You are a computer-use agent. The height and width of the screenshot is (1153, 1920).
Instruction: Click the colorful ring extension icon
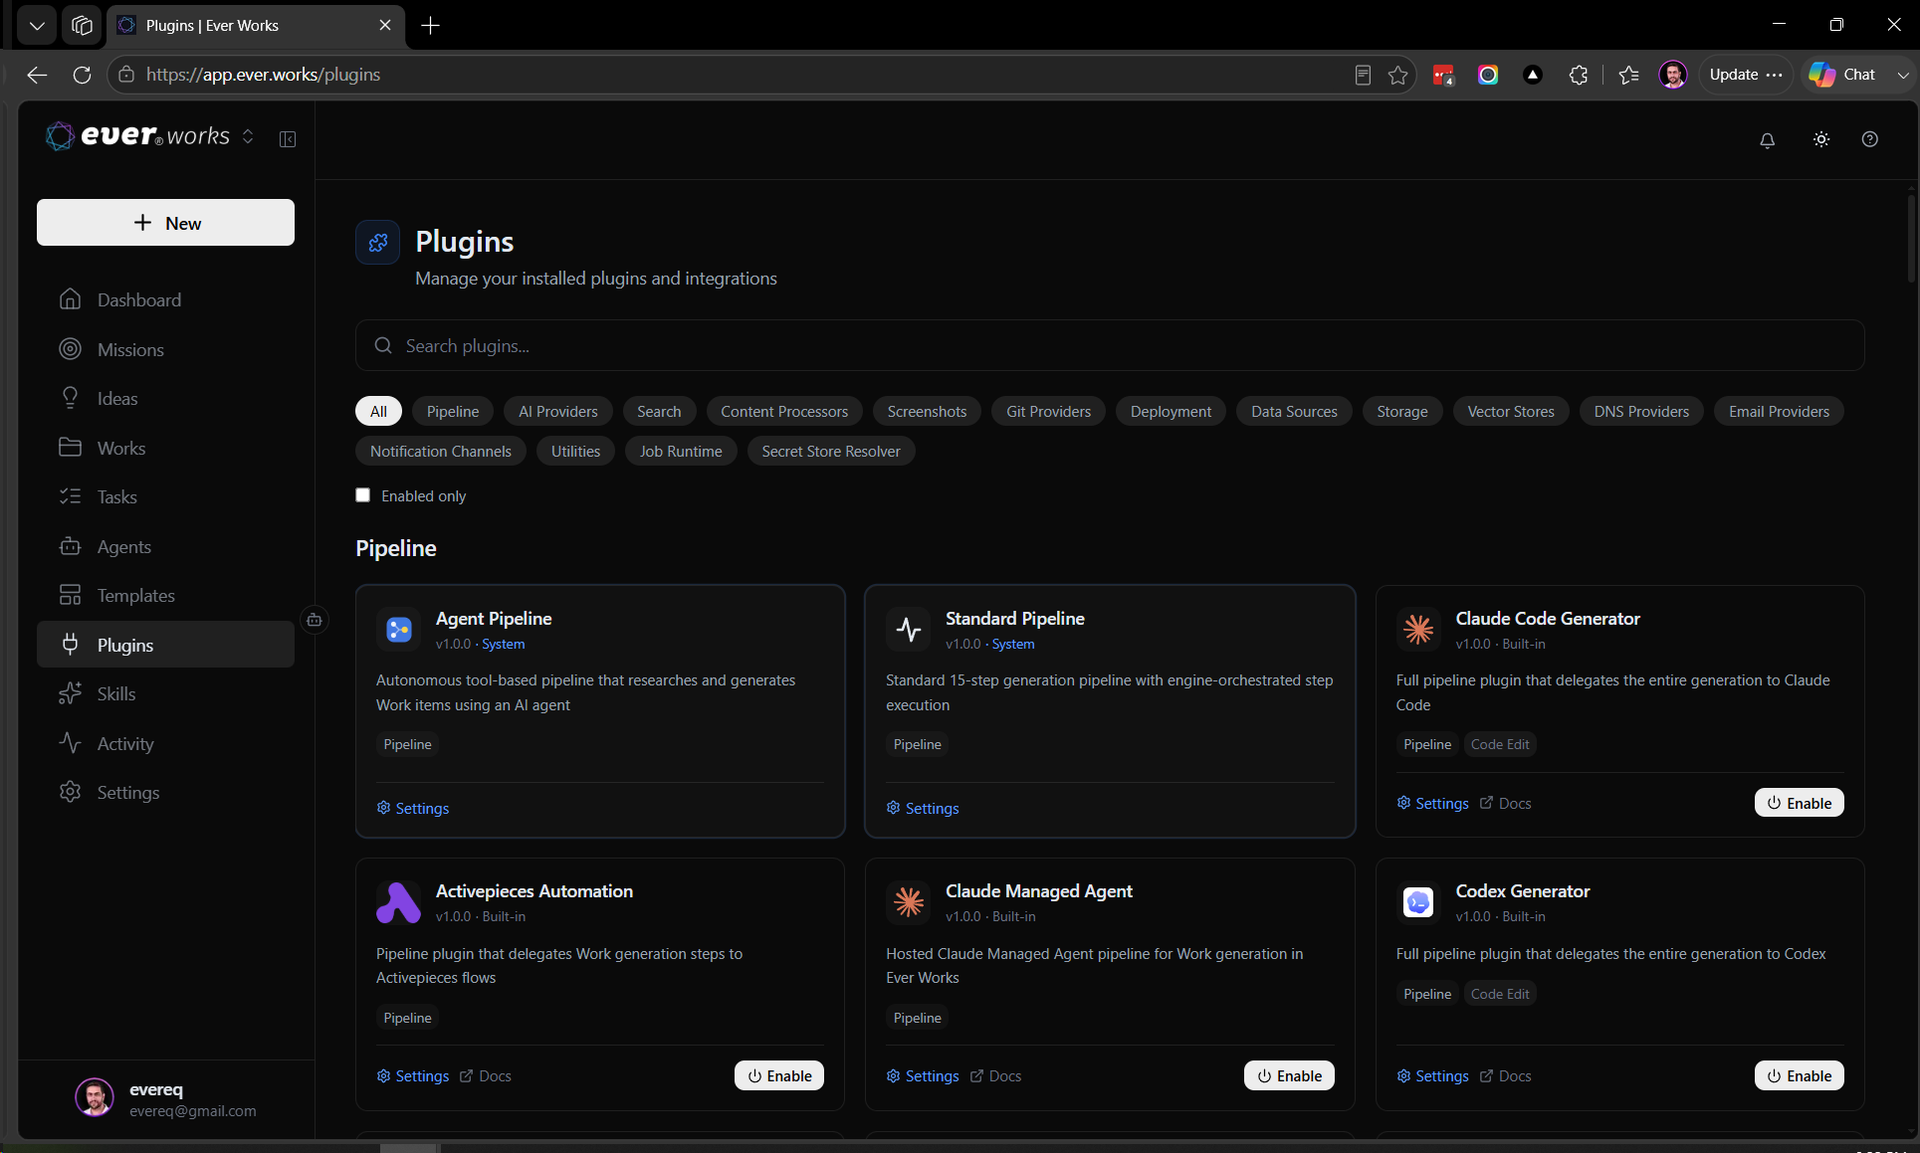point(1488,75)
